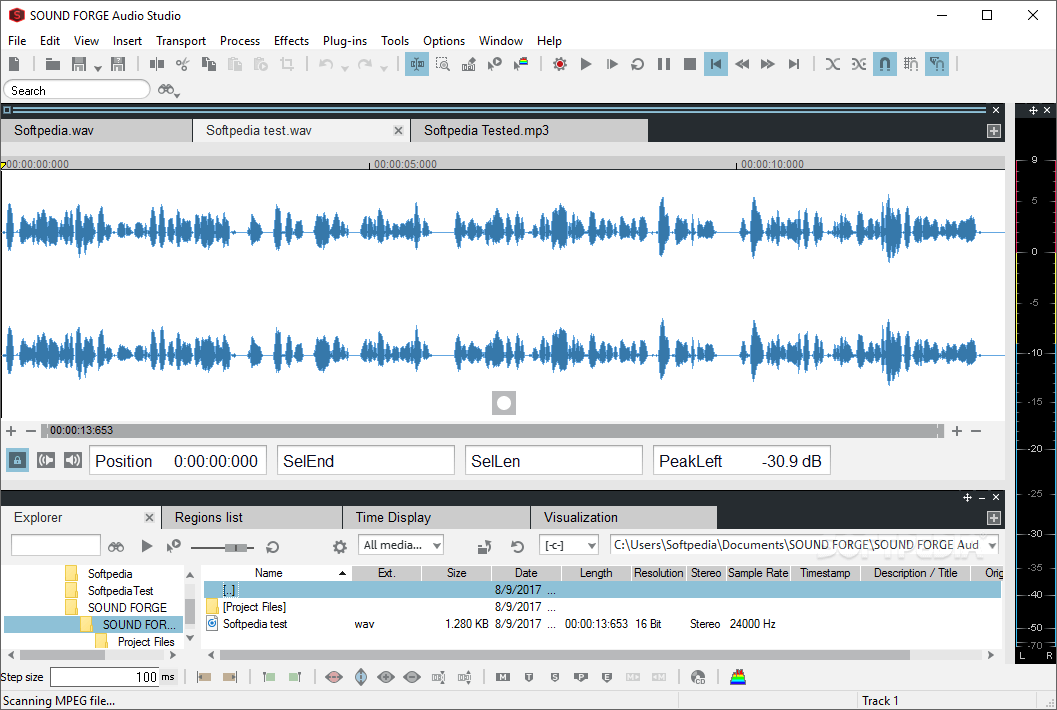Image resolution: width=1057 pixels, height=710 pixels.
Task: Copy the selection with the Copy icon
Action: tap(209, 64)
